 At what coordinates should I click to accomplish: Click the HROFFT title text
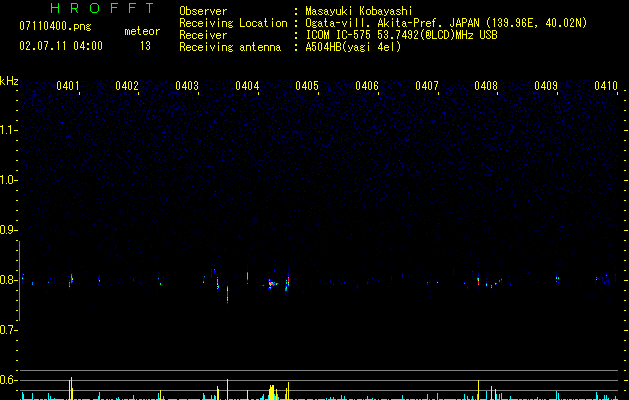(102, 8)
